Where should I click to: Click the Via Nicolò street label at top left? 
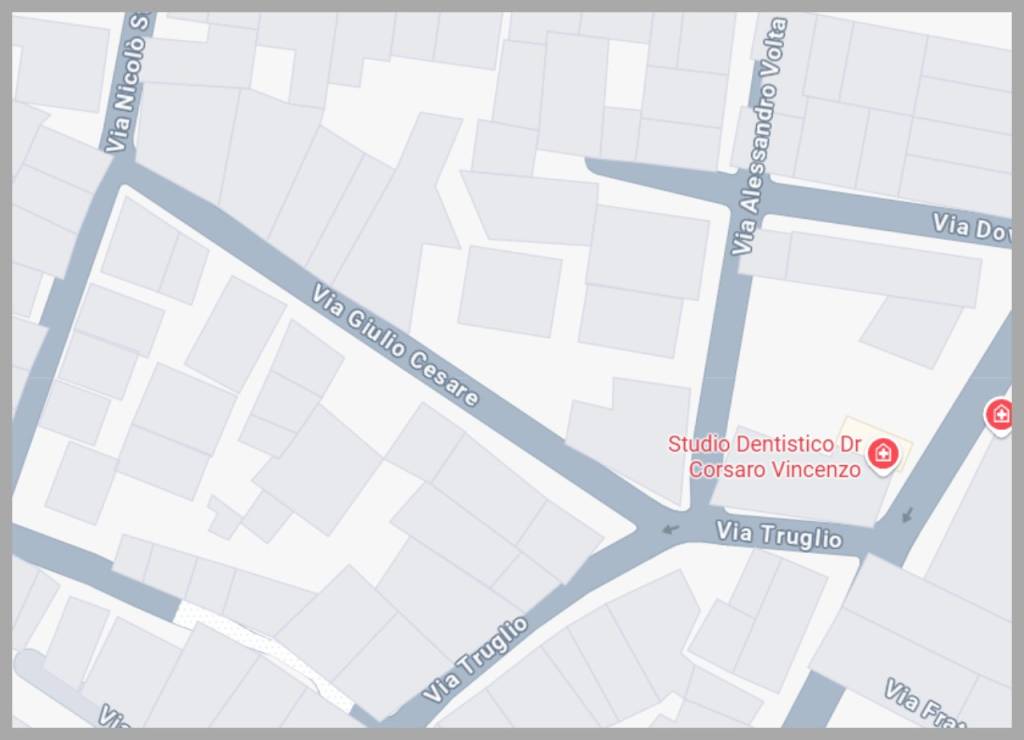click(x=128, y=84)
